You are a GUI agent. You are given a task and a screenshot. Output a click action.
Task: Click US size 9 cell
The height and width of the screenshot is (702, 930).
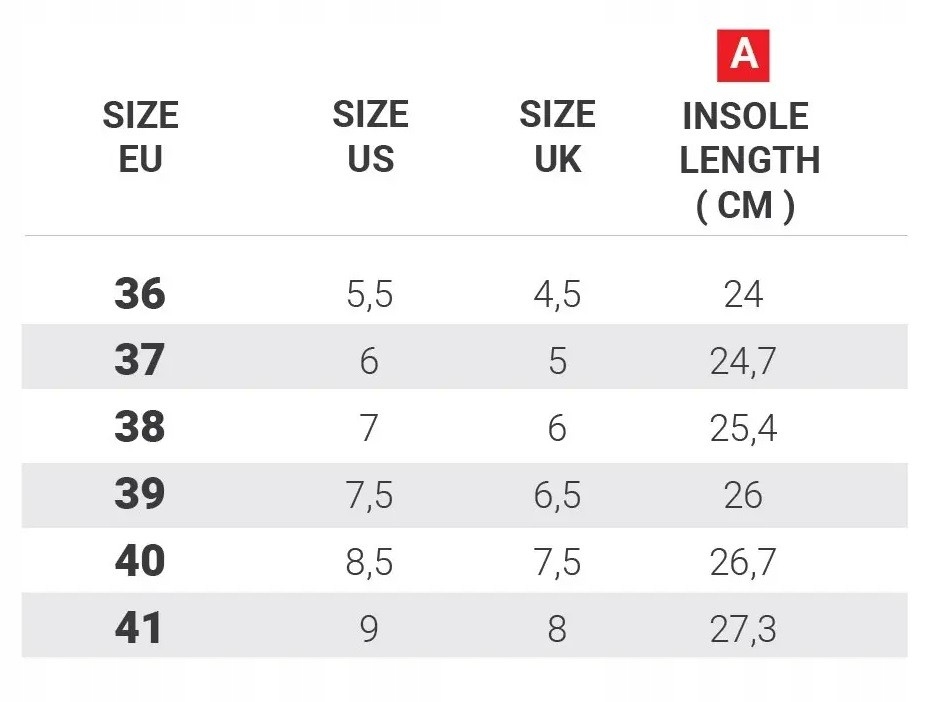[x=369, y=630]
